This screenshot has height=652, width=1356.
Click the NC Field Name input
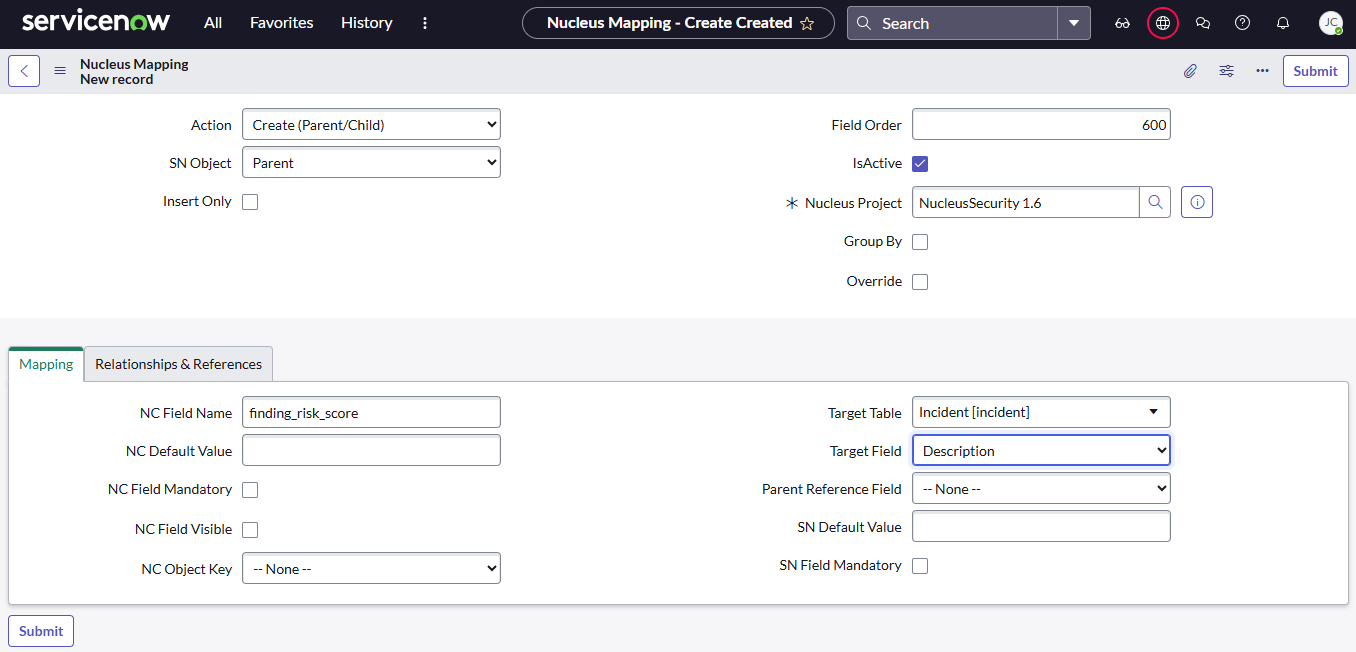point(371,412)
